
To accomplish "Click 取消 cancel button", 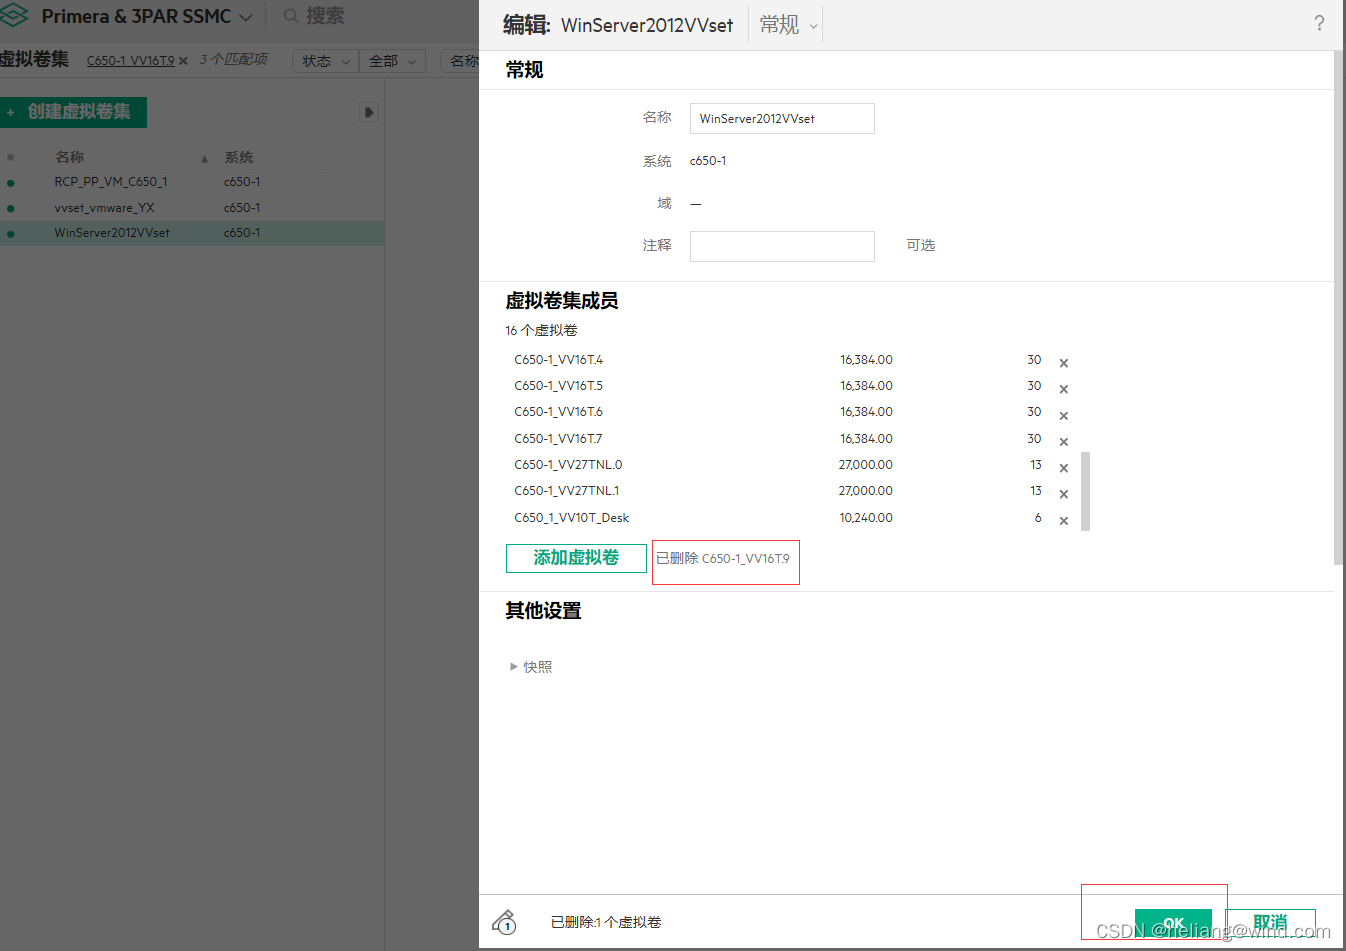I will [1270, 922].
